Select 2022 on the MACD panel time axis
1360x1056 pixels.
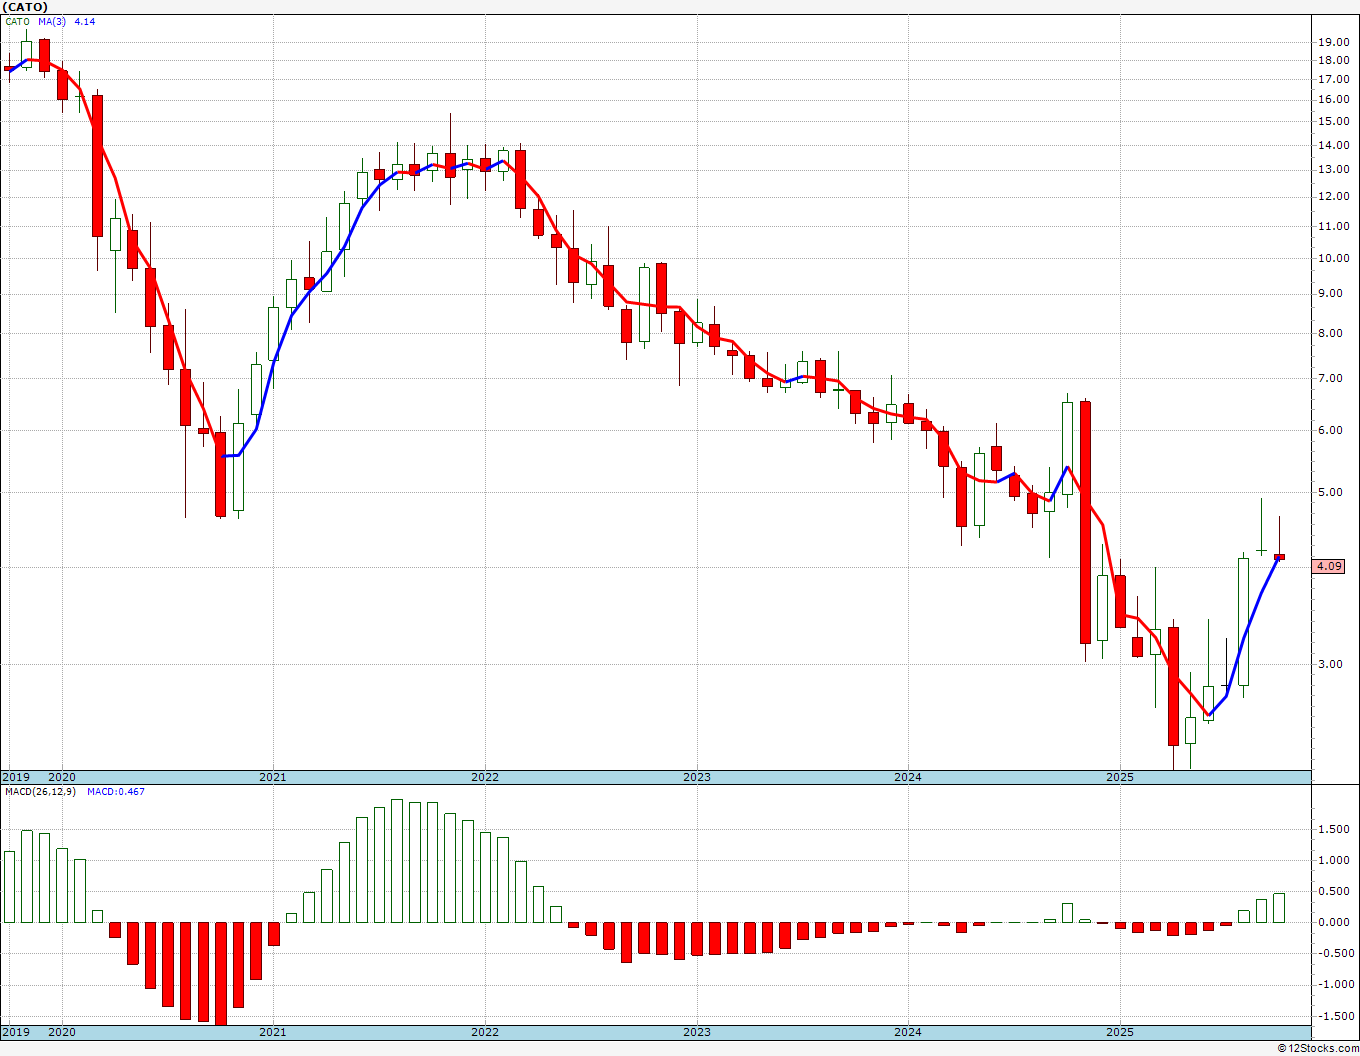coord(485,1032)
